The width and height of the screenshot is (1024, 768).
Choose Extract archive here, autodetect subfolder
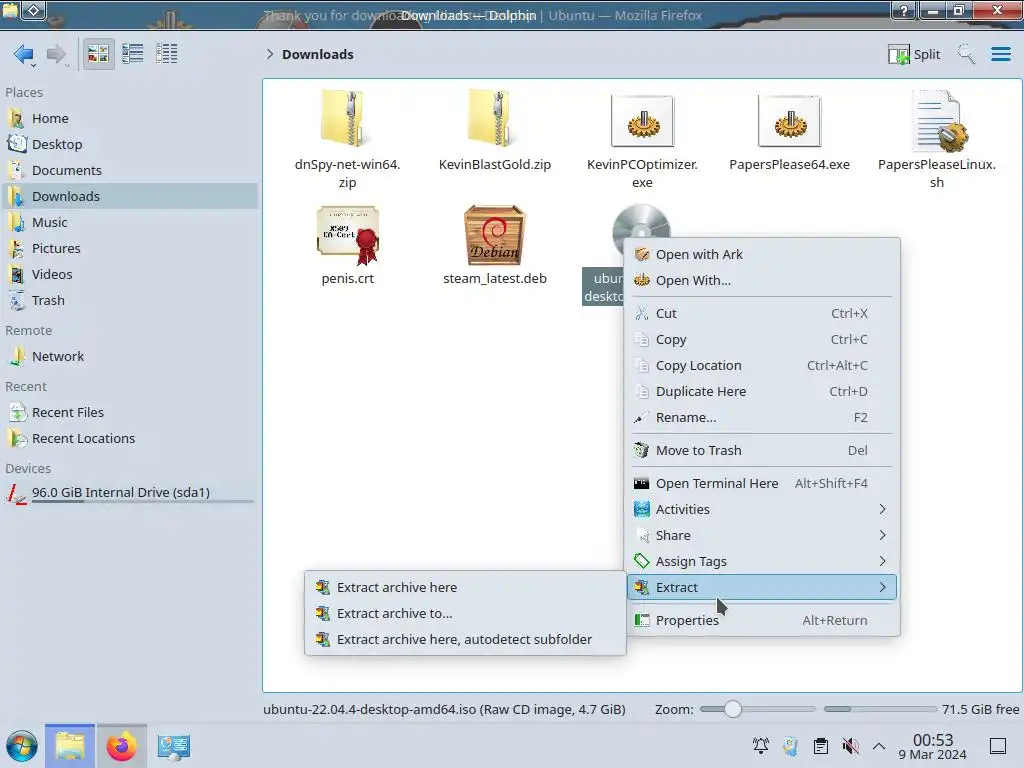pyautogui.click(x=465, y=640)
